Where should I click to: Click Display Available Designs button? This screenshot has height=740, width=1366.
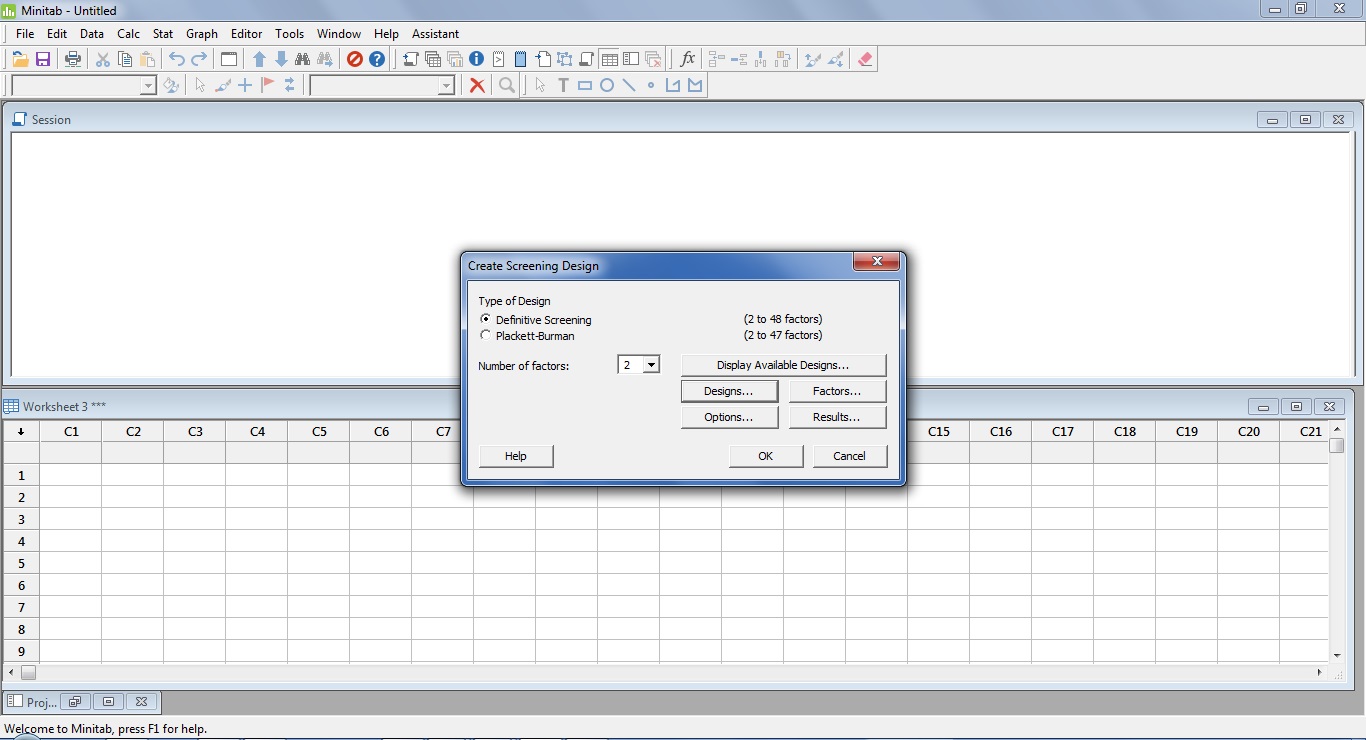point(783,364)
